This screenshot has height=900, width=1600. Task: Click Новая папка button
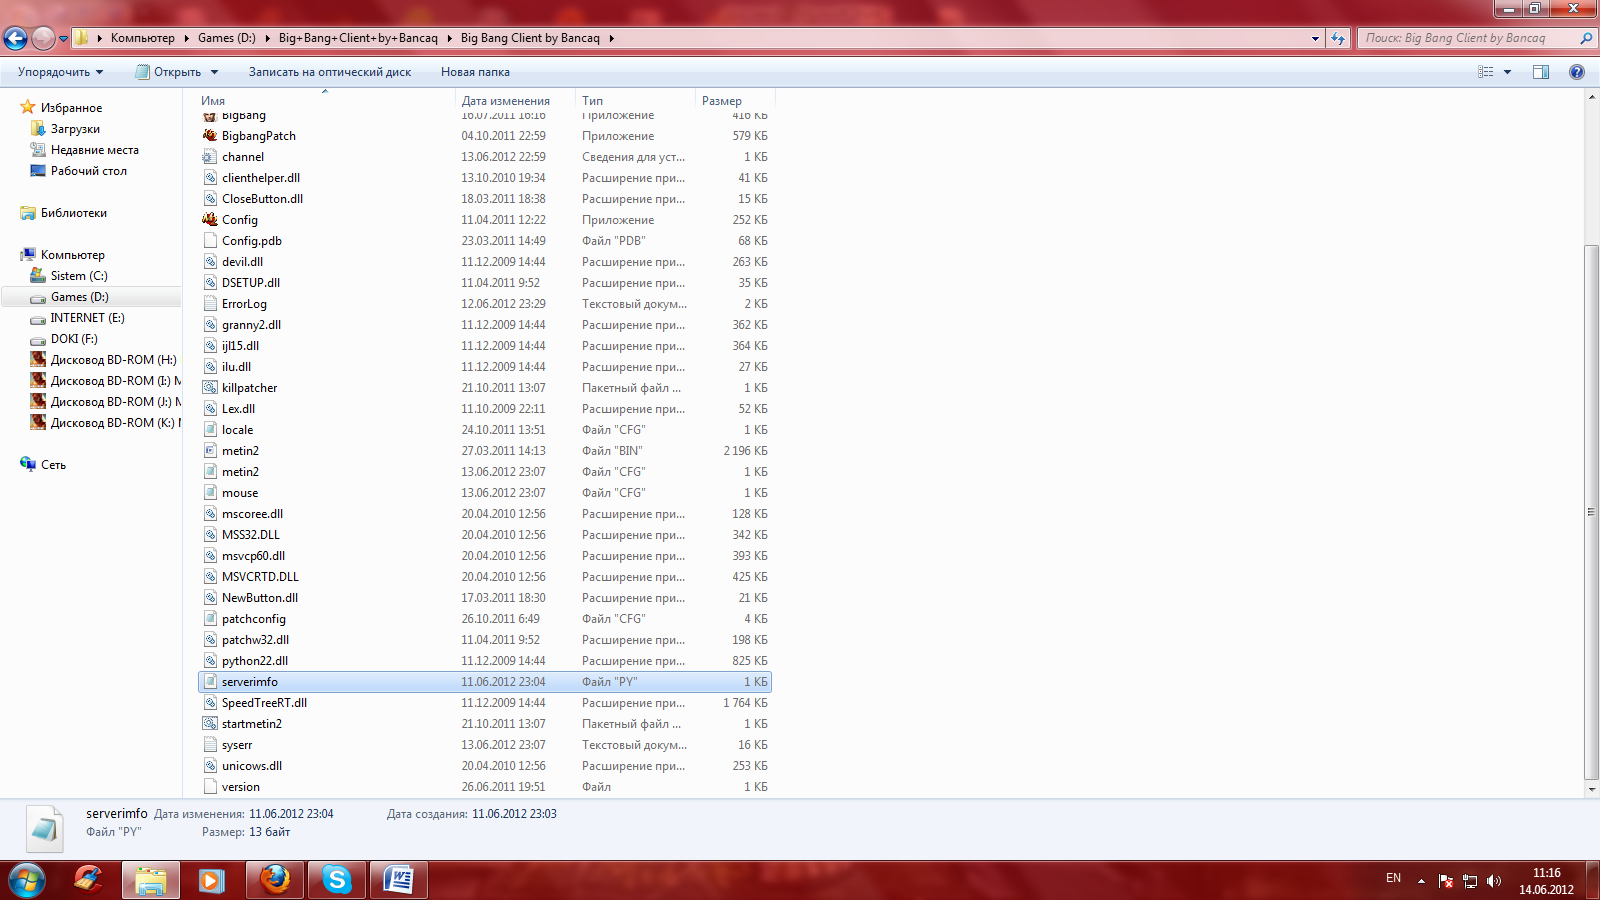click(475, 72)
